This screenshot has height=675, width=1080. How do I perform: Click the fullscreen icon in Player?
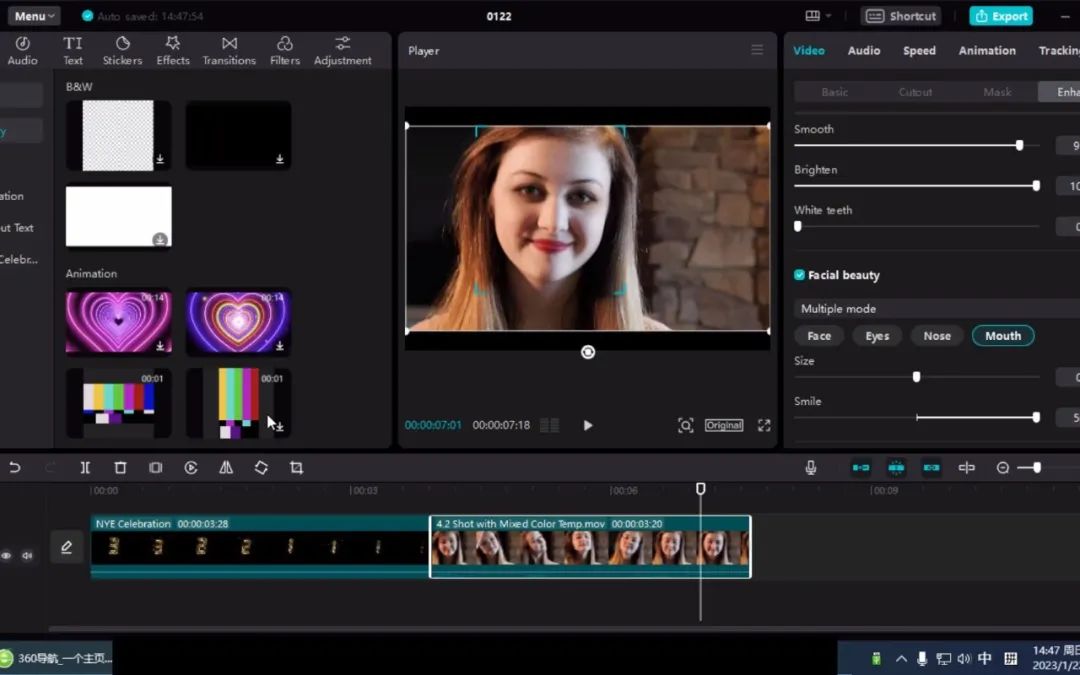[764, 425]
